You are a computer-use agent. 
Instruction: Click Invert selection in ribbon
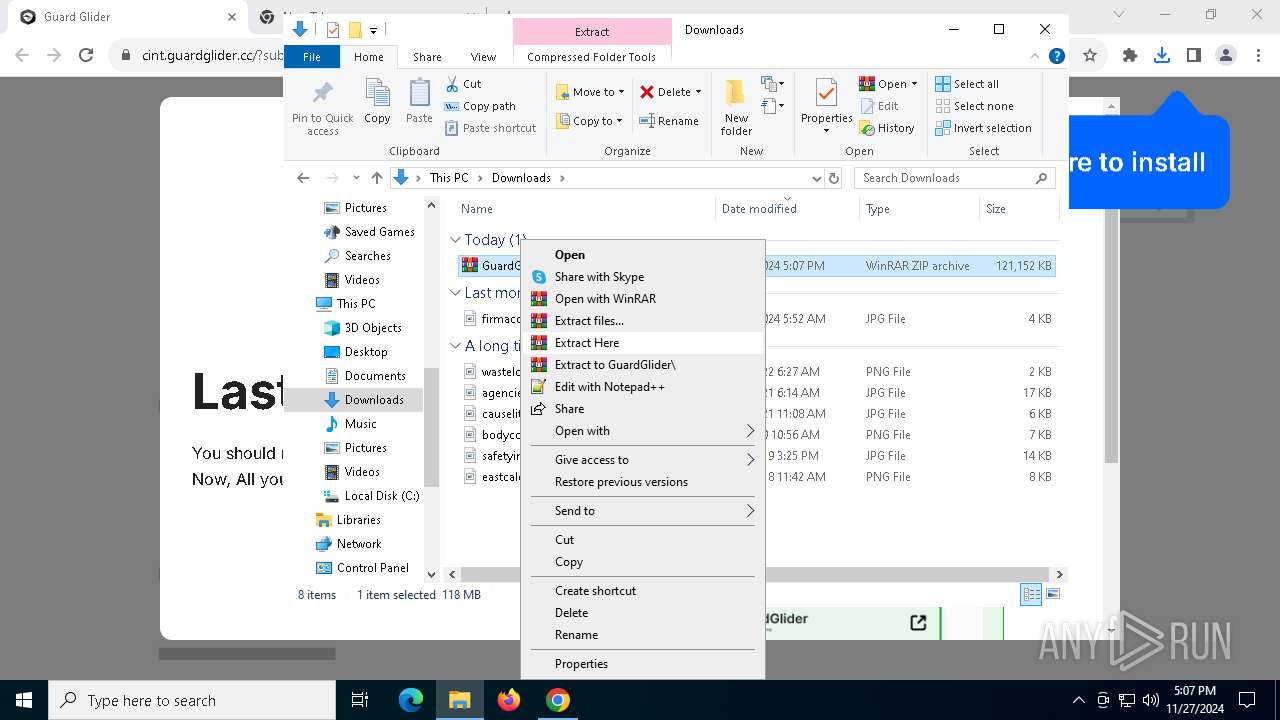click(x=983, y=128)
